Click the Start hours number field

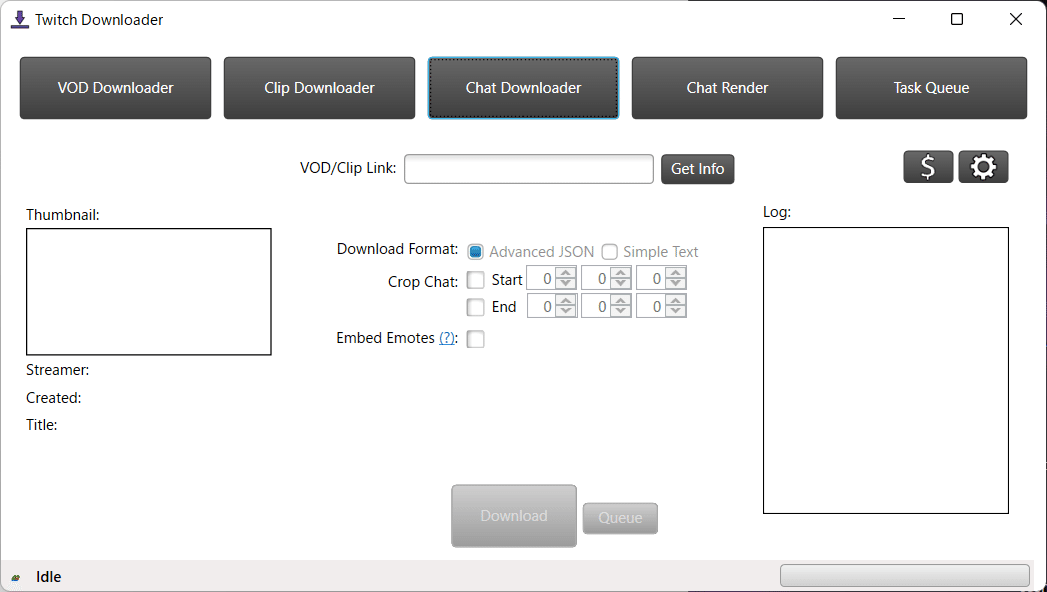click(x=542, y=278)
